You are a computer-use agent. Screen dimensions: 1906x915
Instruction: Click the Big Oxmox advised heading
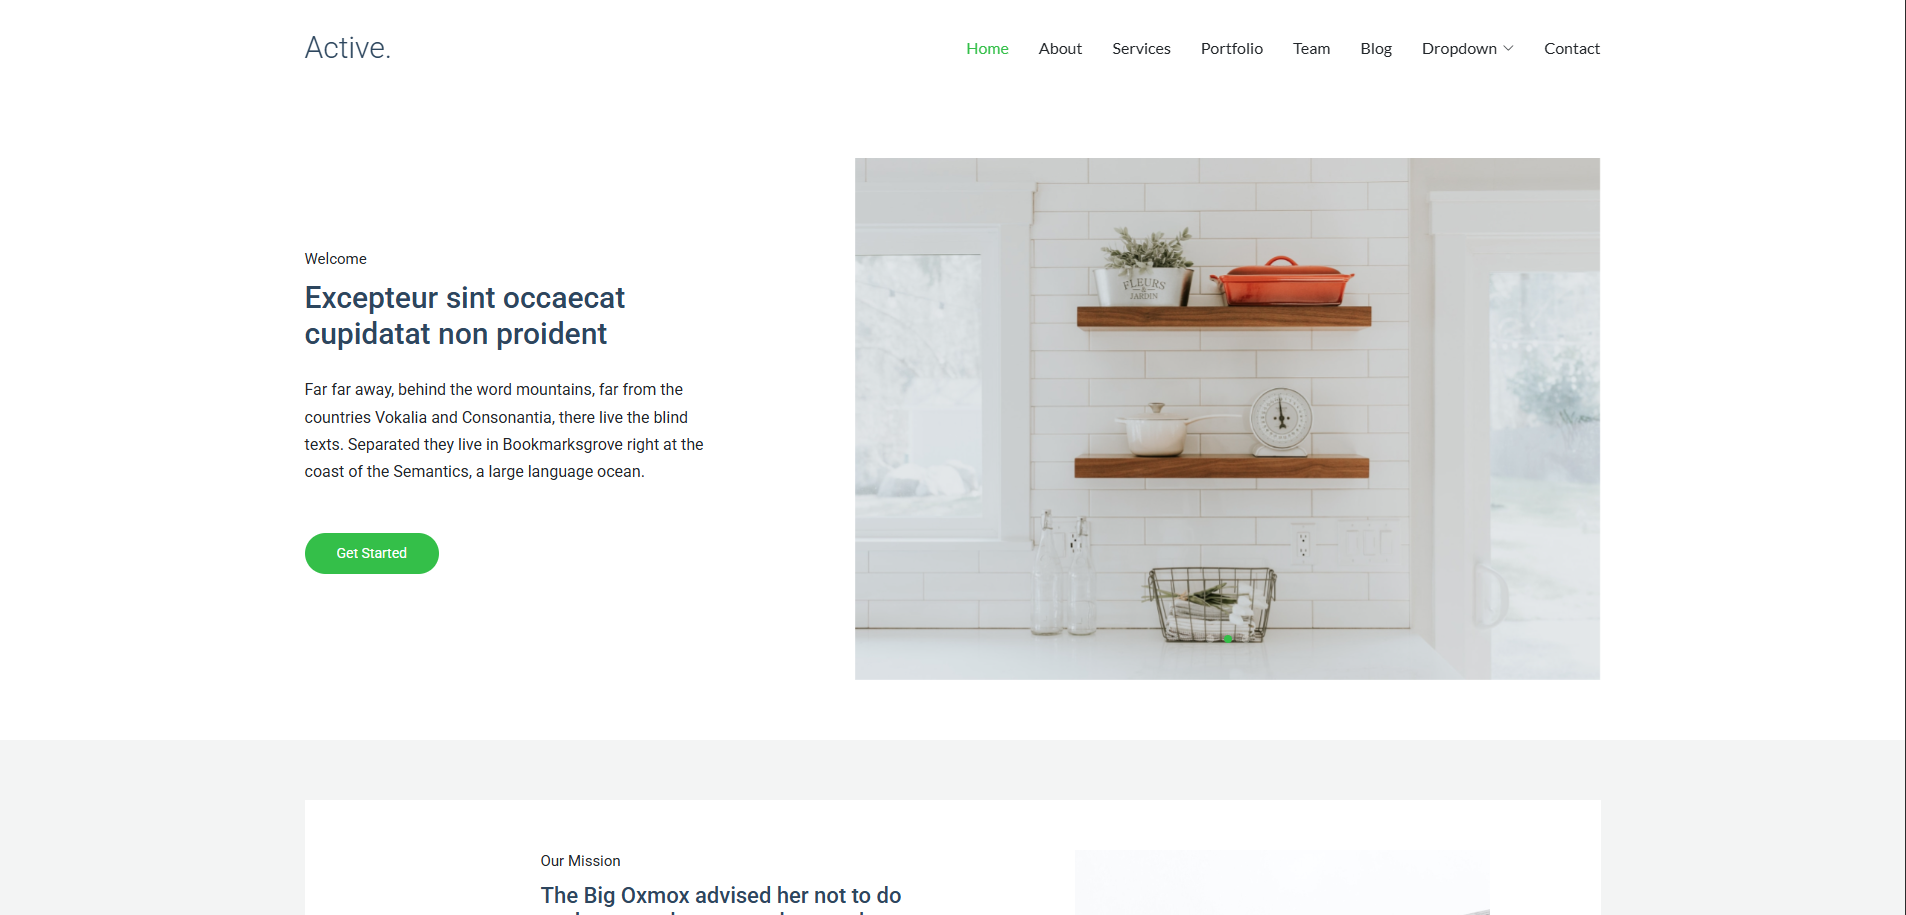(x=721, y=896)
